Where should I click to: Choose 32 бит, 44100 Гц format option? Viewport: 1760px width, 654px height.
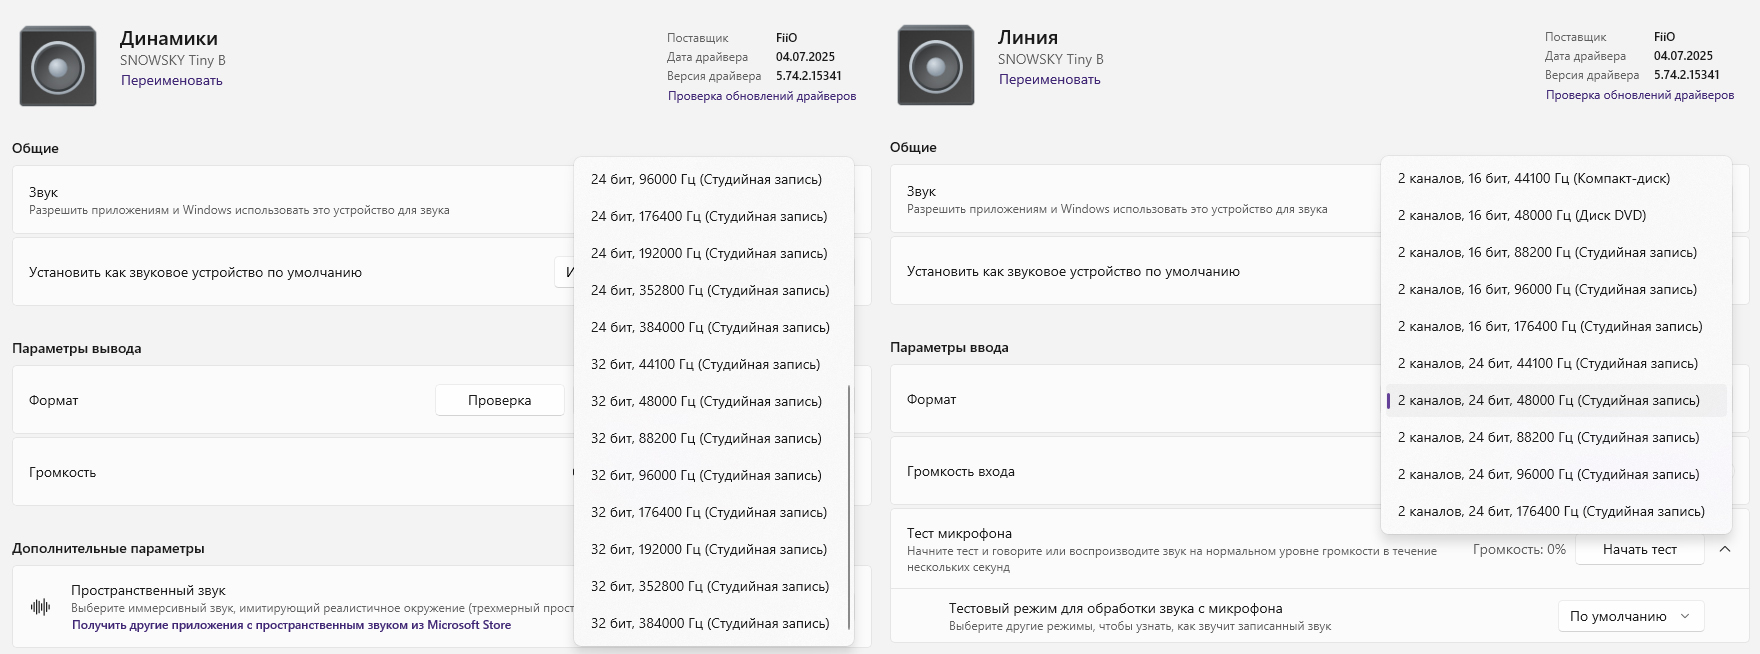pyautogui.click(x=705, y=364)
